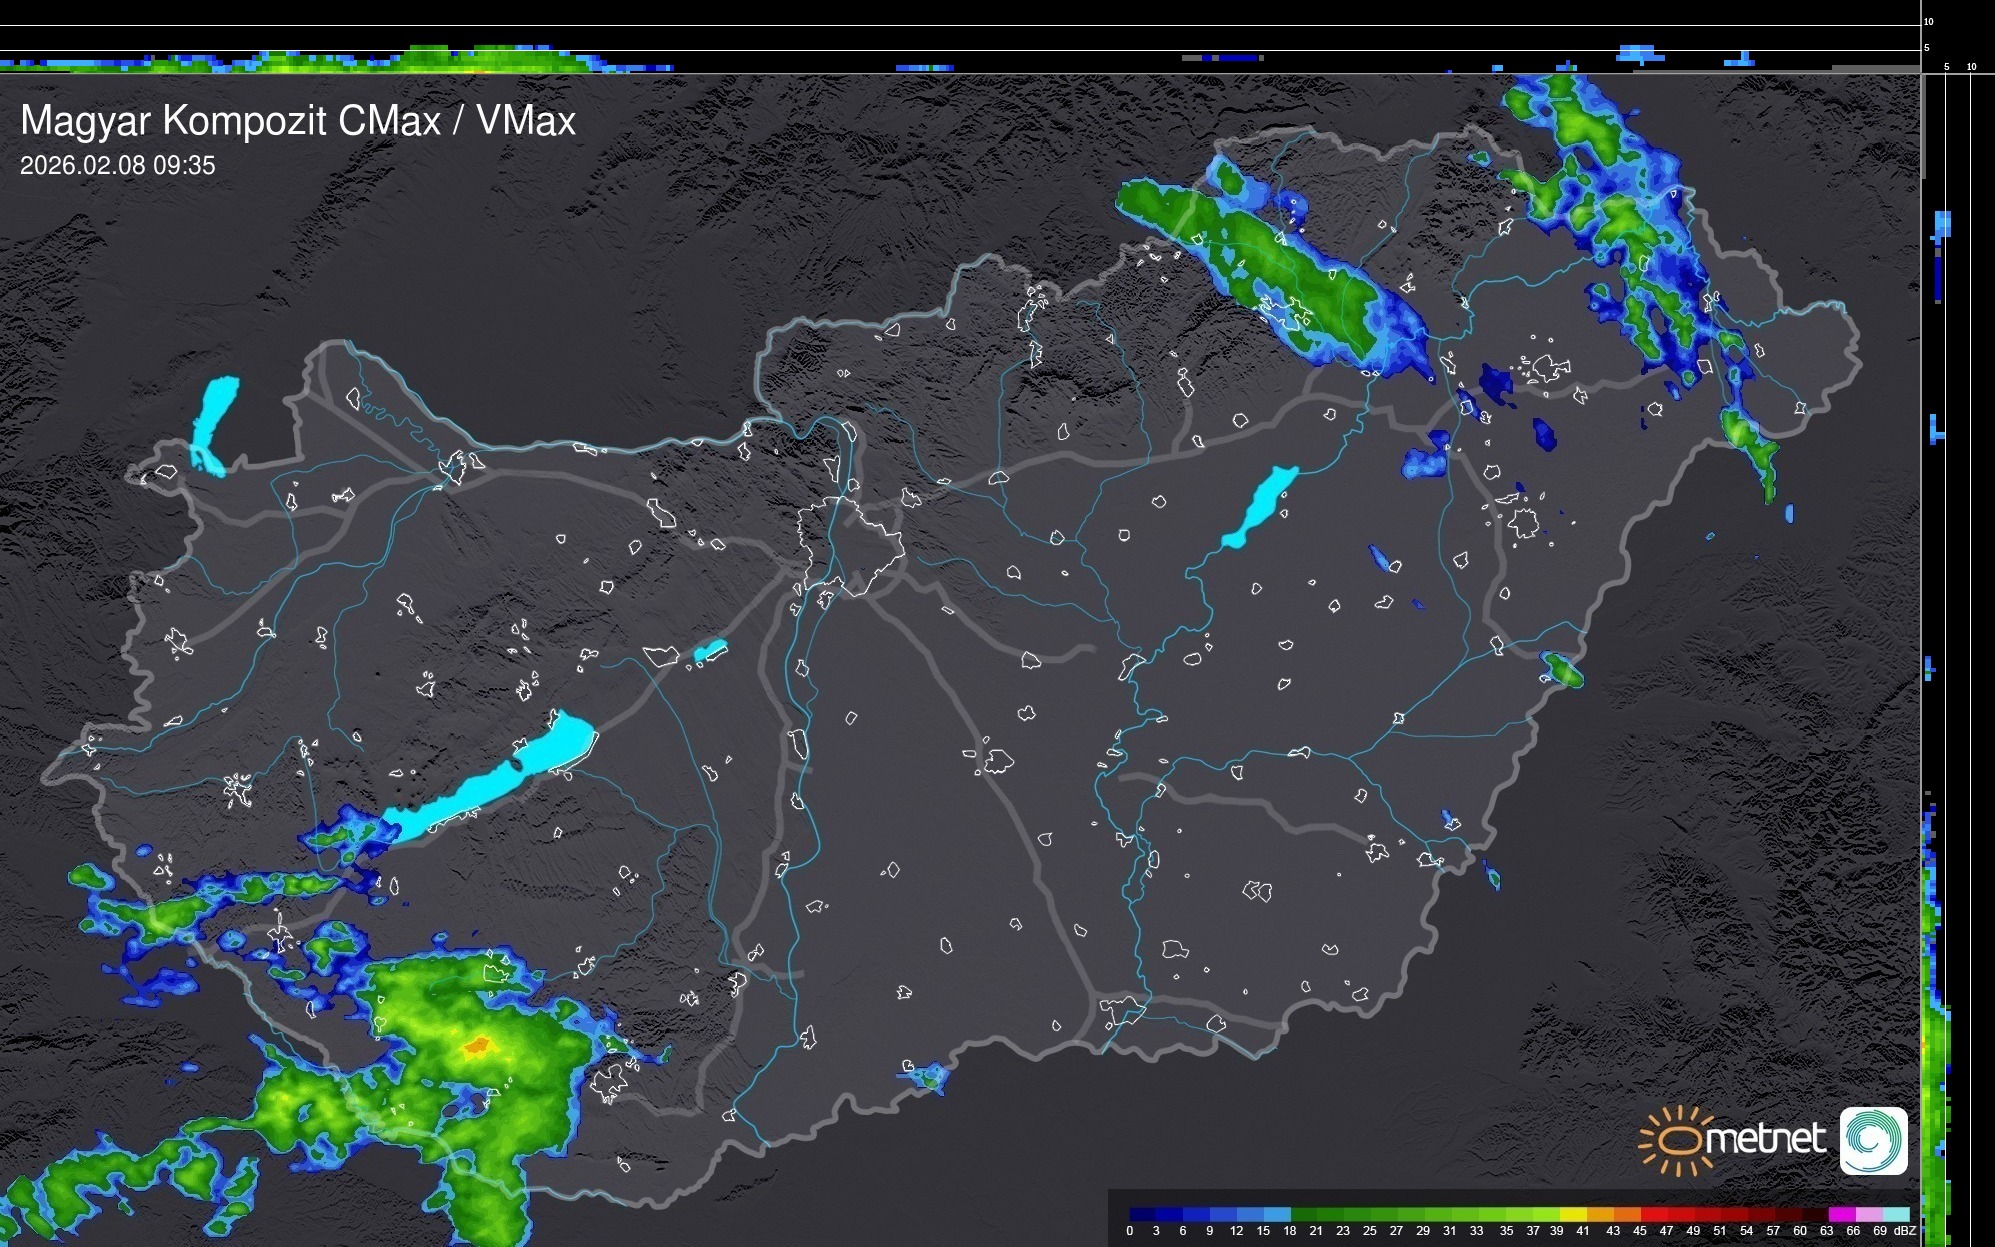The width and height of the screenshot is (1995, 1247).
Task: Select the orange 41 dBZ legend swatch
Action: tap(1599, 1215)
